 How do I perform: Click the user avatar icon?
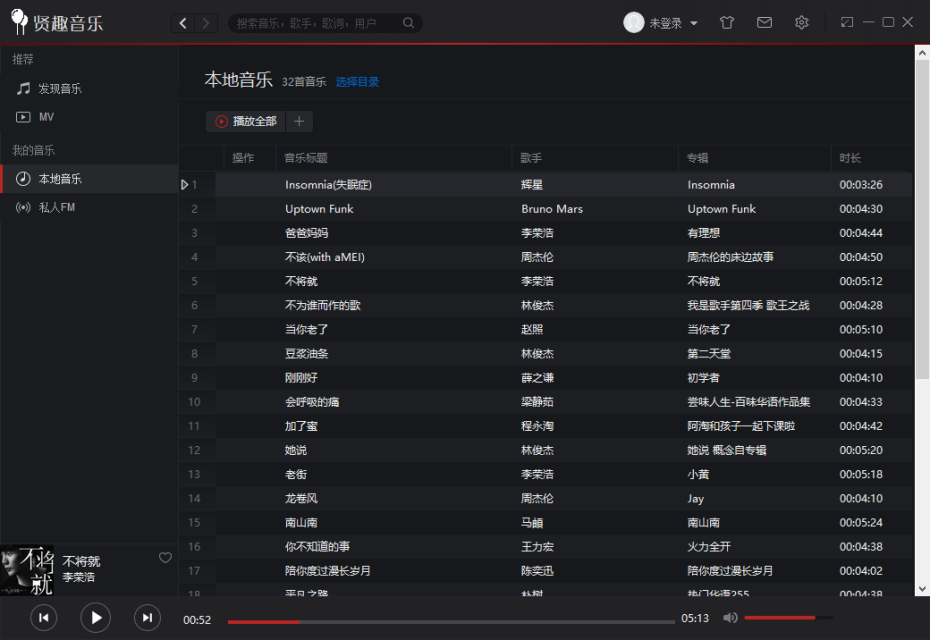pyautogui.click(x=633, y=23)
